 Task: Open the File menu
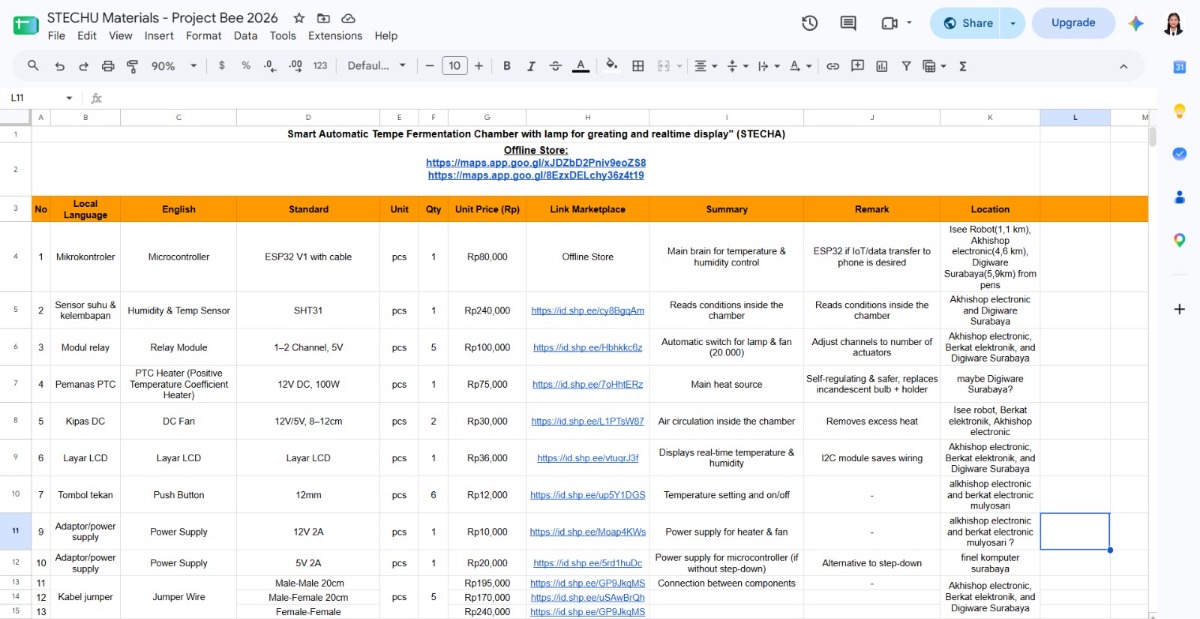point(57,36)
